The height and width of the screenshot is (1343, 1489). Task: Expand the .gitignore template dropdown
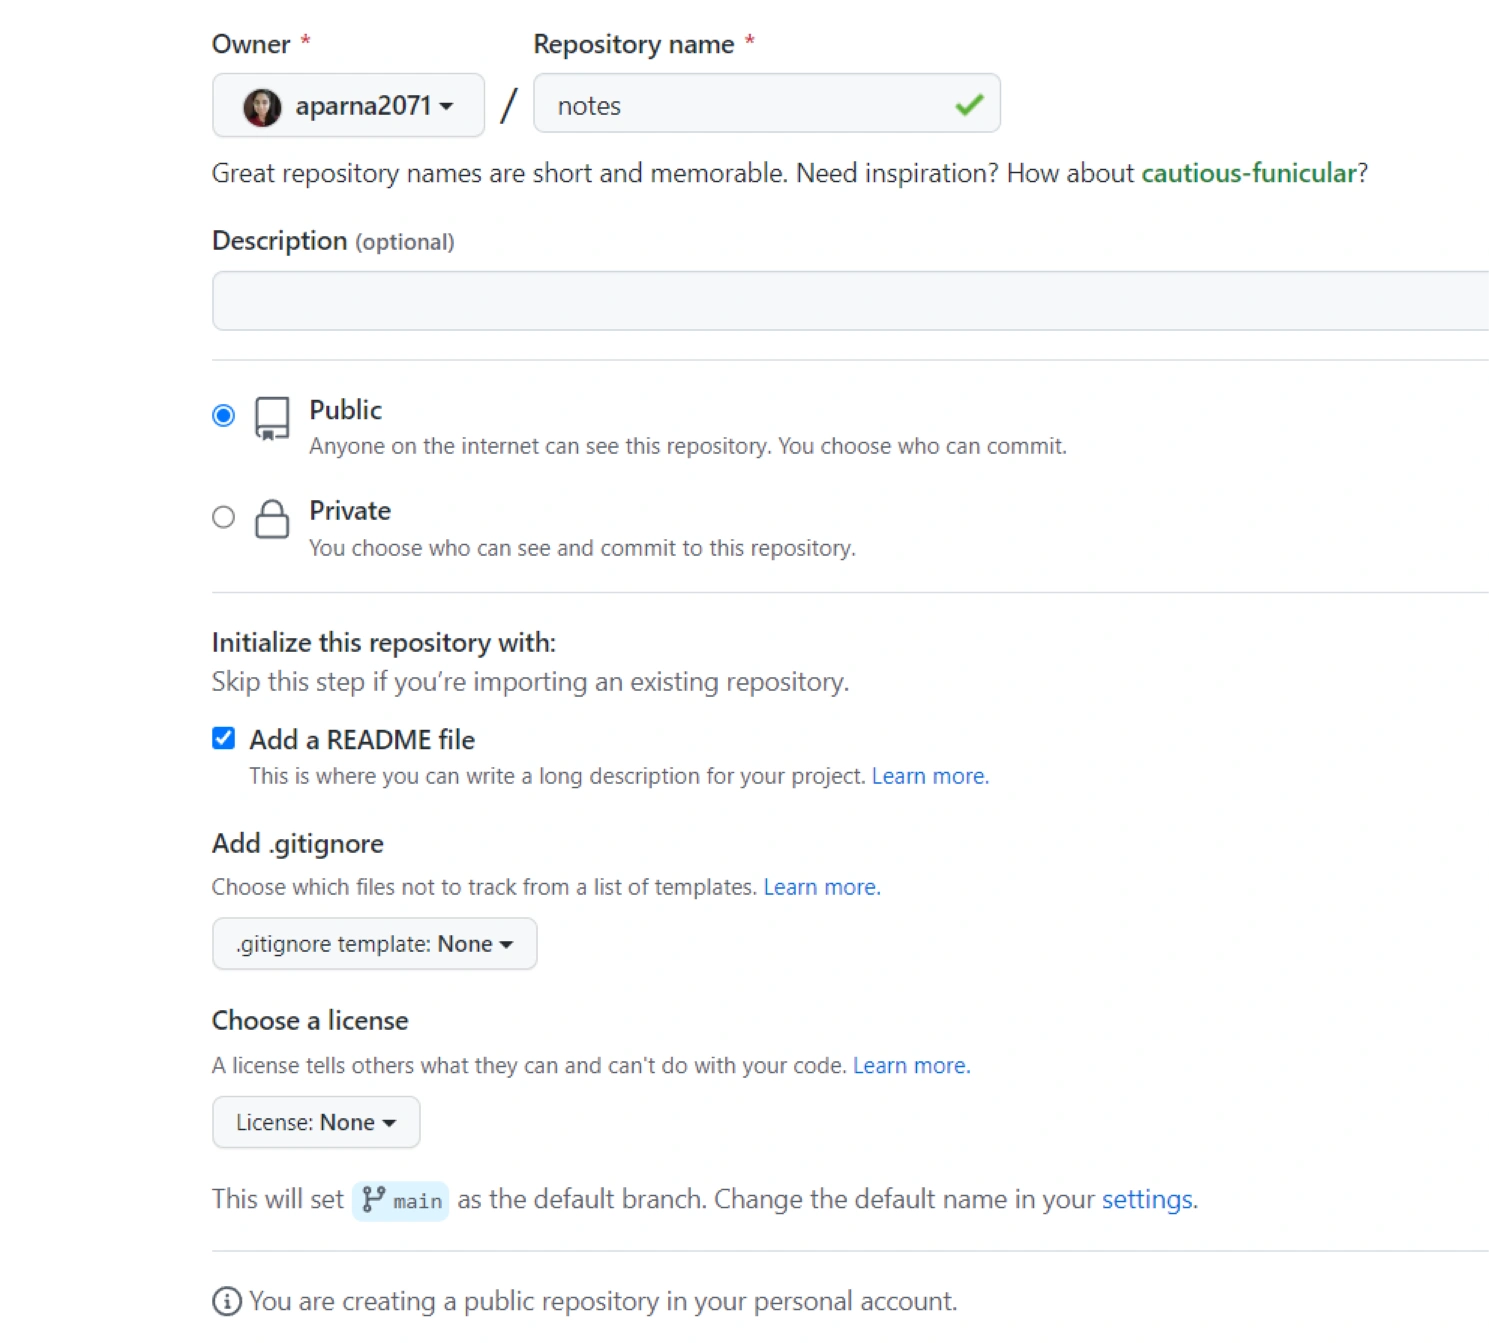click(374, 944)
